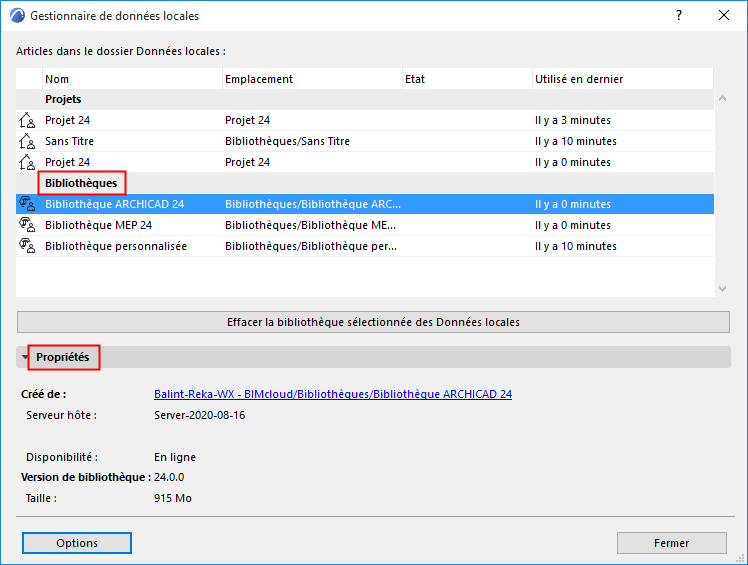Close the Gestionnaire de données locales dialog
This screenshot has height=565, width=748.
(724, 15)
